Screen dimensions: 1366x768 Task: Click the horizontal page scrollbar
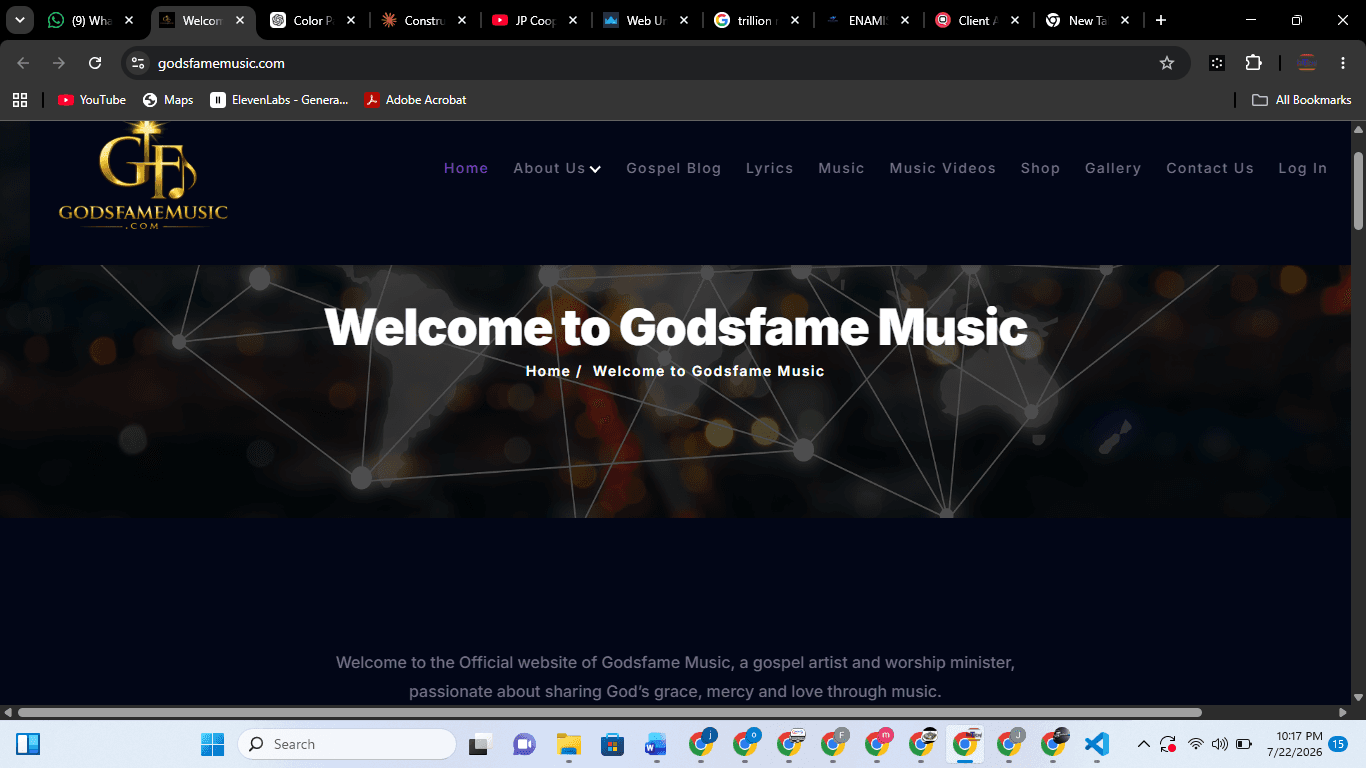pos(610,713)
